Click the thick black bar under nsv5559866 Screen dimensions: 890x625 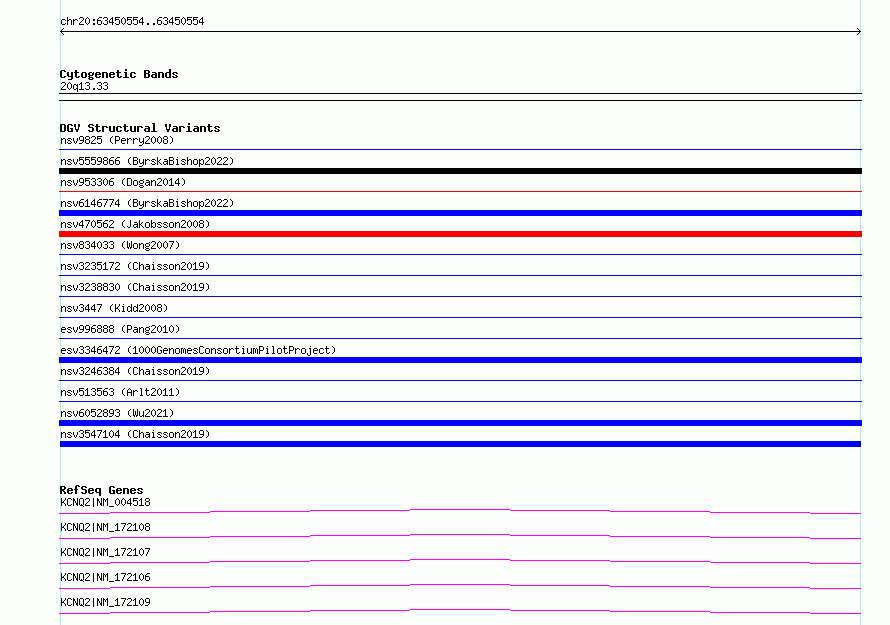pyautogui.click(x=460, y=171)
